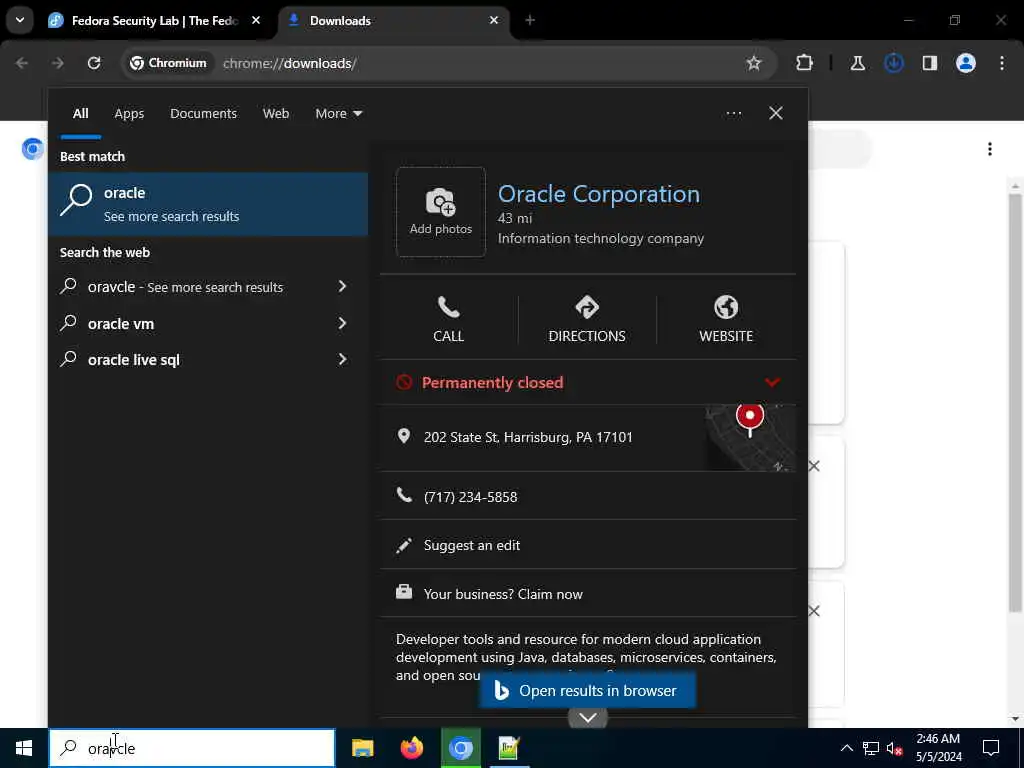Show downloads bubble icon in toolbar
The image size is (1024, 768).
pos(893,63)
